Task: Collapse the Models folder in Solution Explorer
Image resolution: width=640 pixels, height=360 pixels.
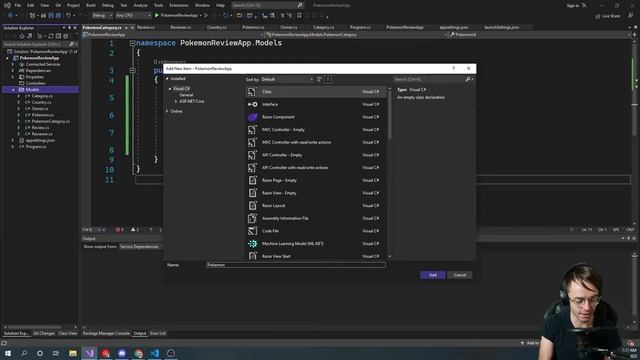Action: click(13, 89)
